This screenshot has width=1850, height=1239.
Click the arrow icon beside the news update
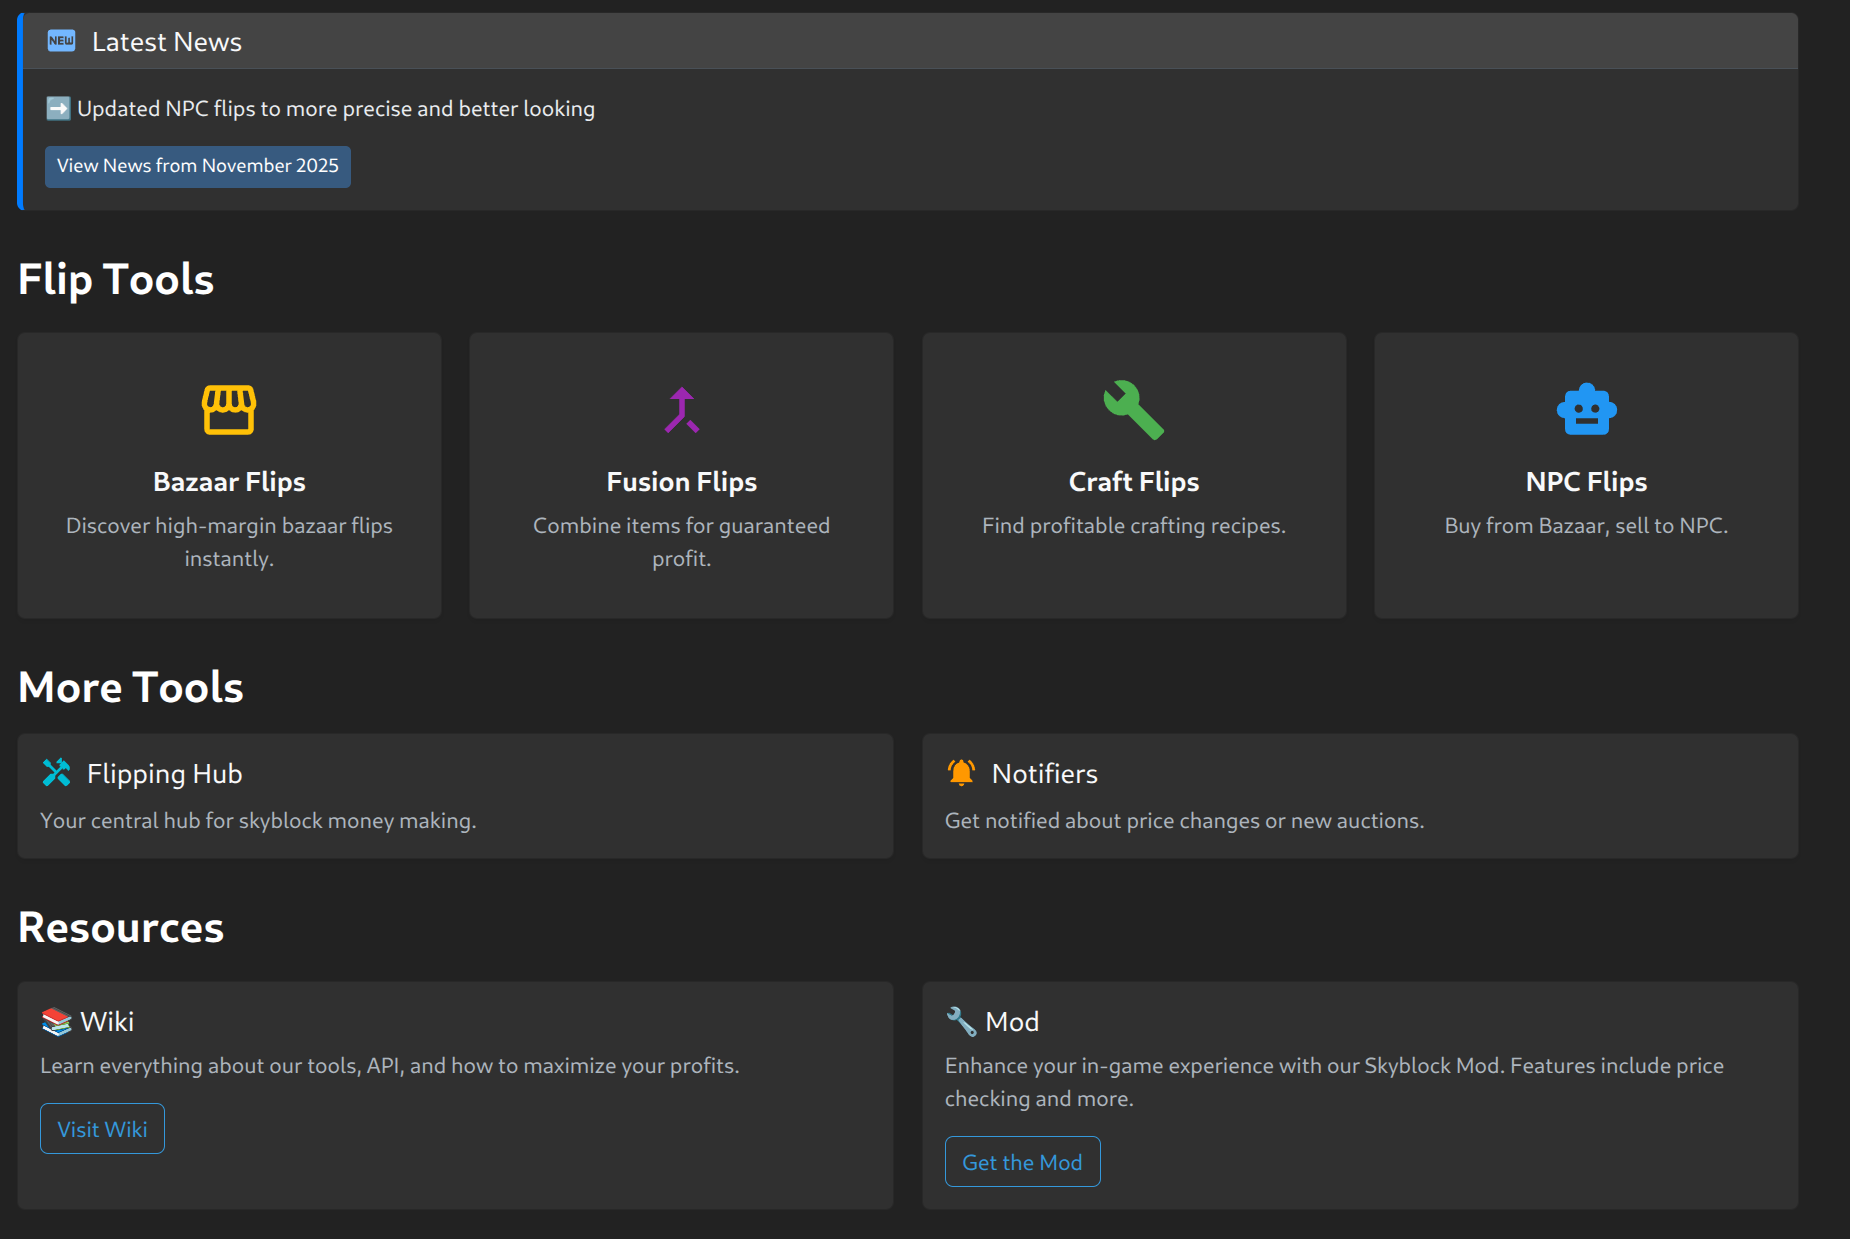58,108
